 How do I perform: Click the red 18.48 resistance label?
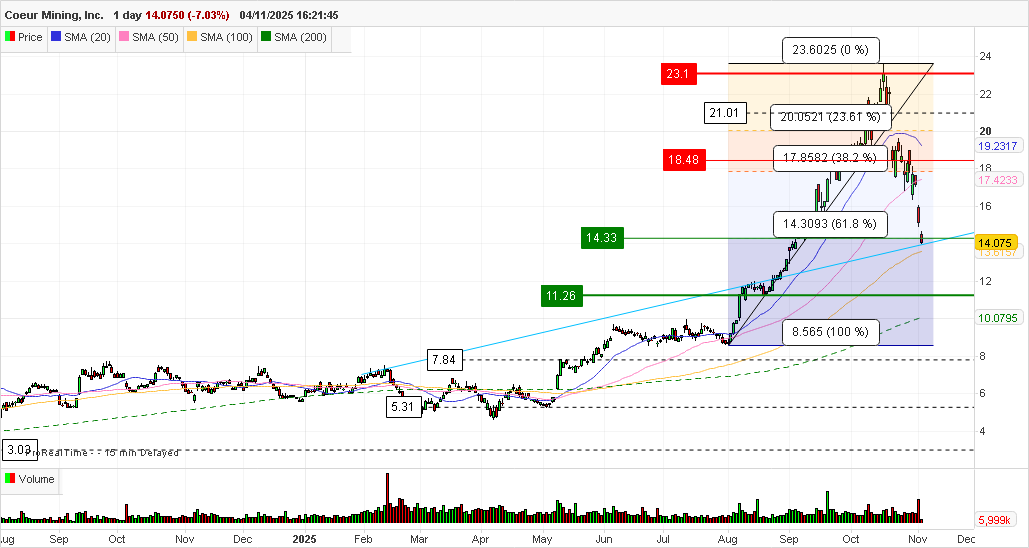[684, 159]
